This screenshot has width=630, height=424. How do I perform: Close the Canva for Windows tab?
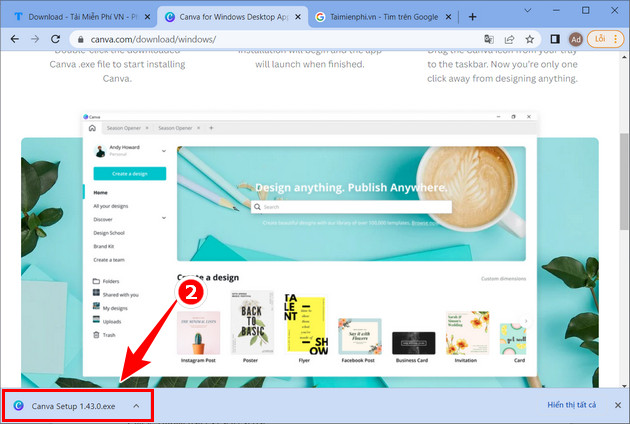pyautogui.click(x=298, y=17)
